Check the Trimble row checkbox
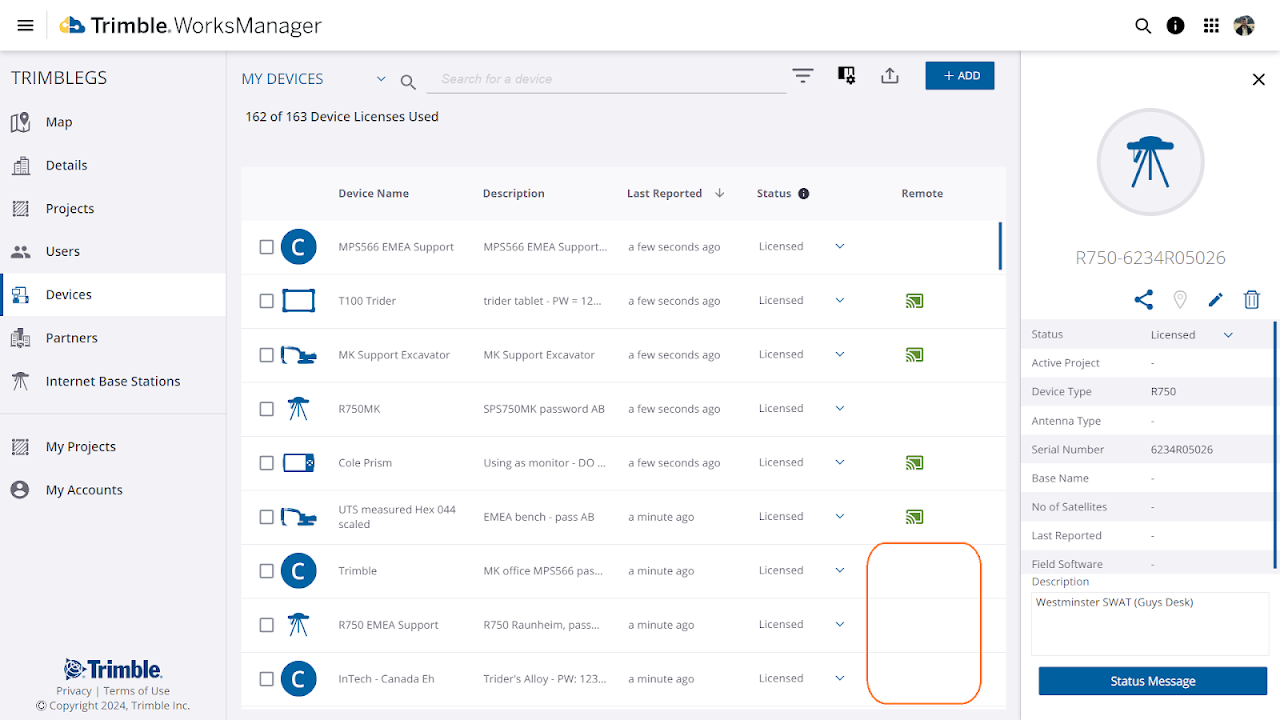1280x720 pixels. [x=267, y=571]
